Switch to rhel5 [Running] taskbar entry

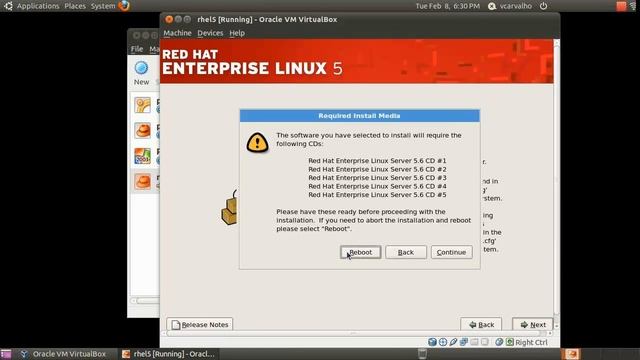pyautogui.click(x=169, y=354)
